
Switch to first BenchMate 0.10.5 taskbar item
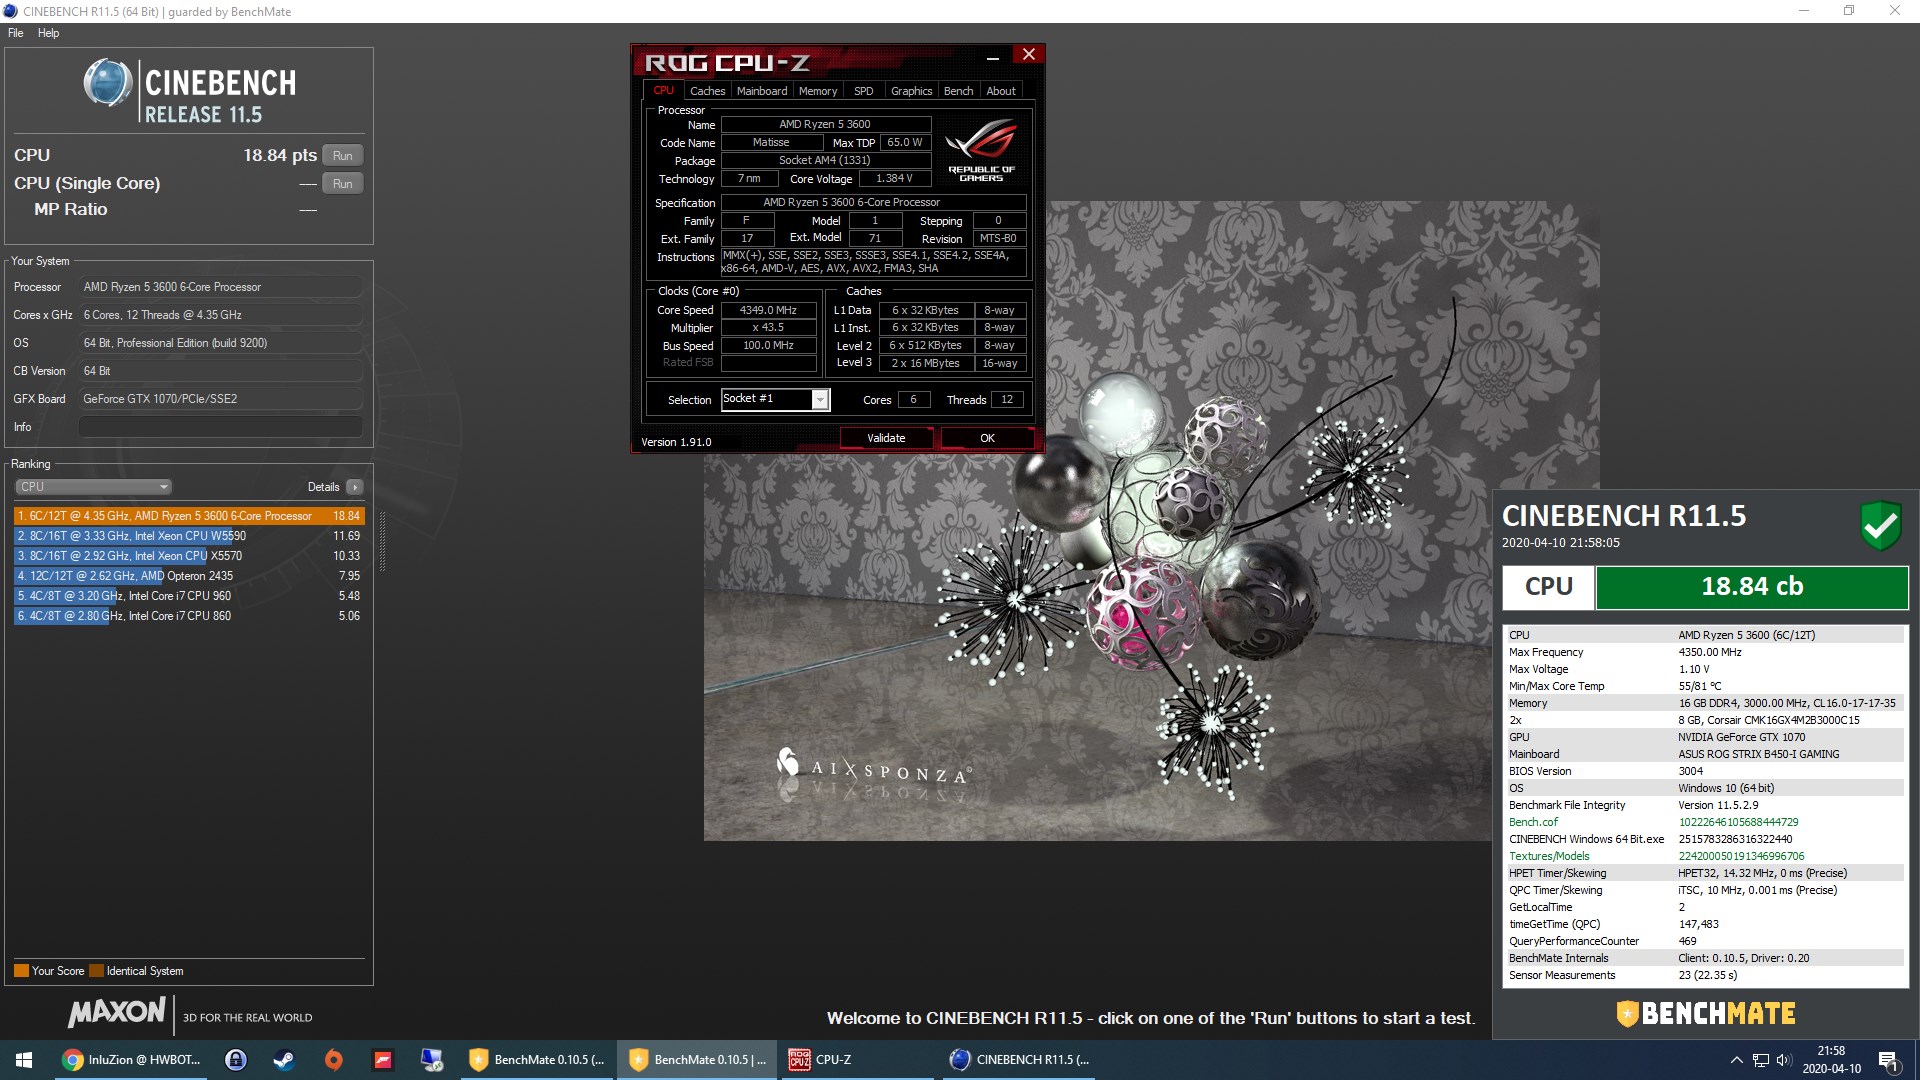[x=537, y=1060]
